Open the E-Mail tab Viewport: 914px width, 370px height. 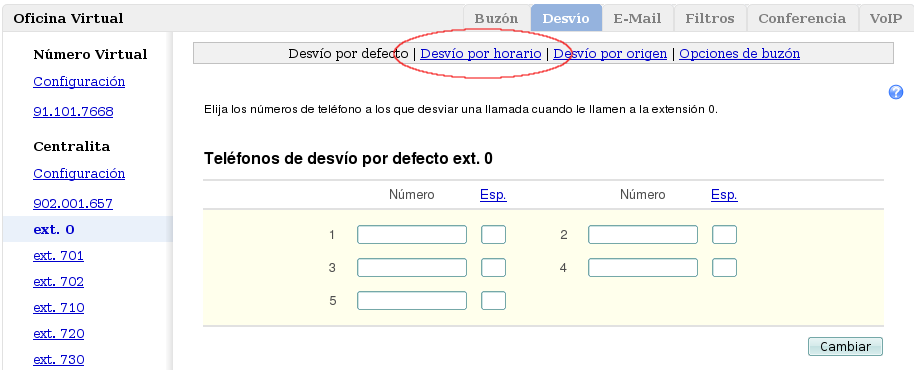(638, 18)
